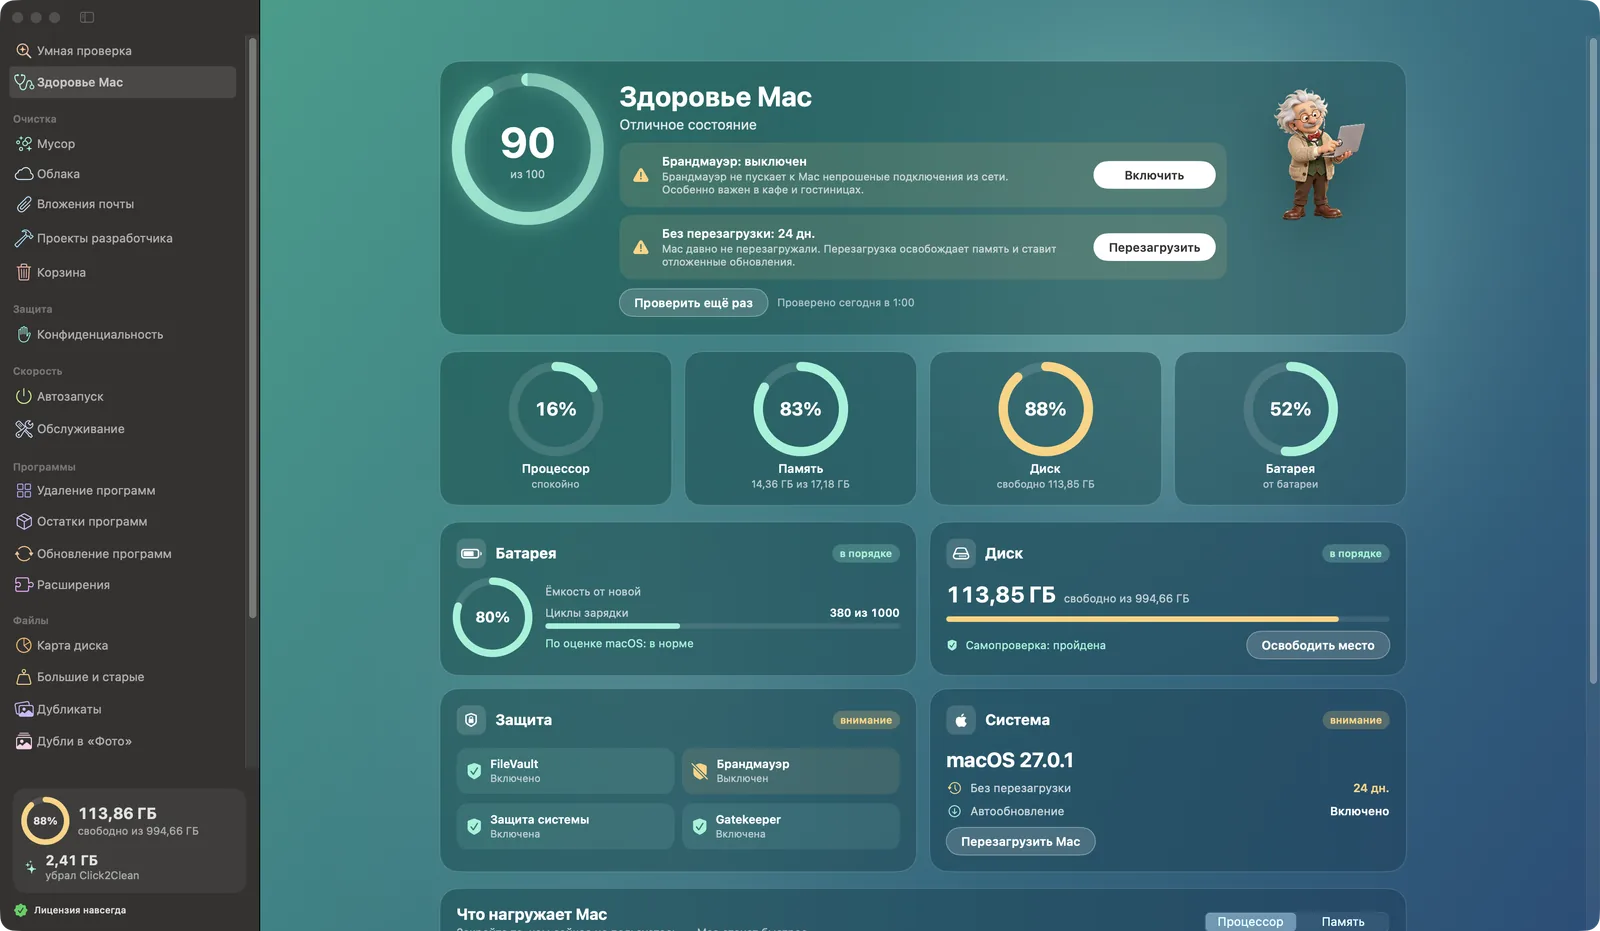Click the Apple logo icon in Система card

tap(961, 720)
